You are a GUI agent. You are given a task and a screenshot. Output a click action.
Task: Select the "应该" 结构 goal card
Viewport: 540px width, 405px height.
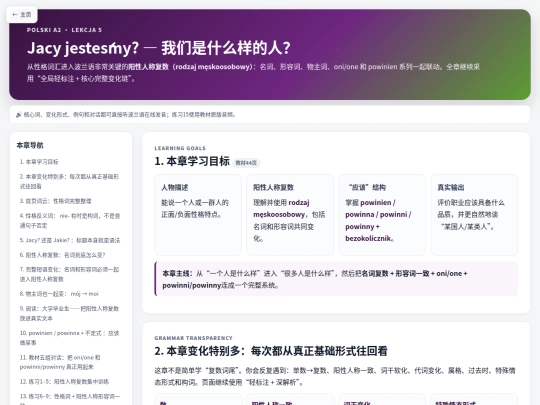click(382, 215)
